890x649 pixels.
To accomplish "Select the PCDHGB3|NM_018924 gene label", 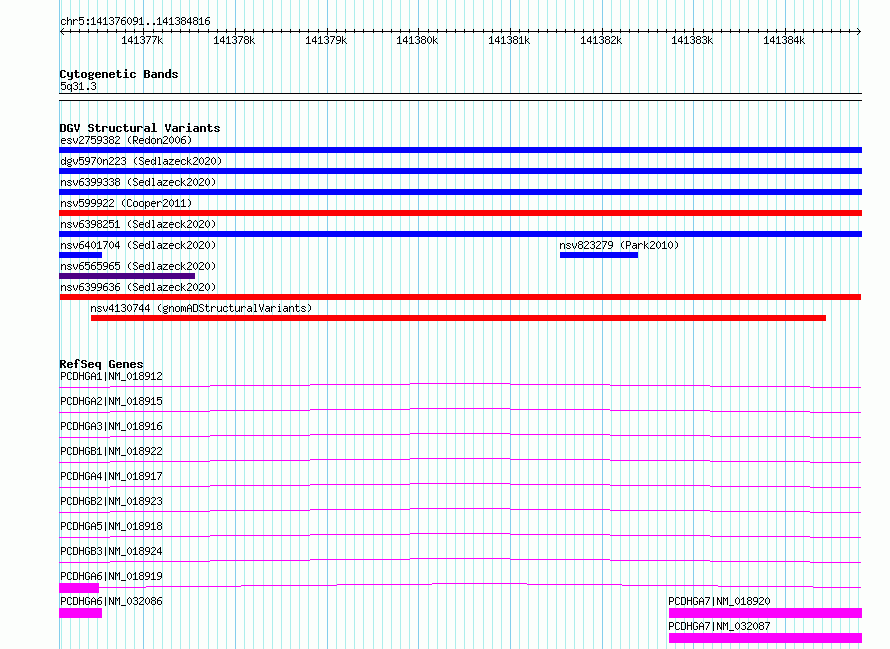I will [x=111, y=551].
